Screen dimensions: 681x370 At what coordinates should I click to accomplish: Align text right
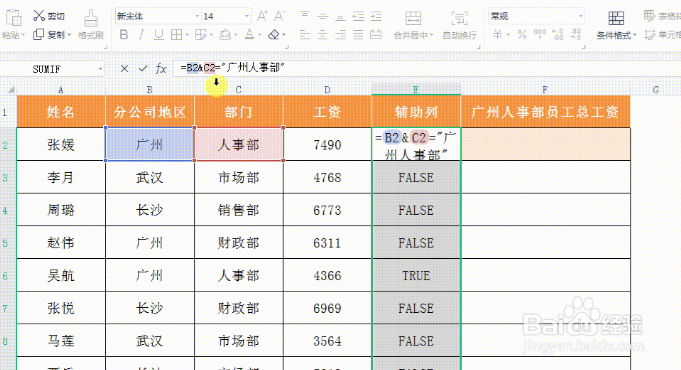[340, 34]
